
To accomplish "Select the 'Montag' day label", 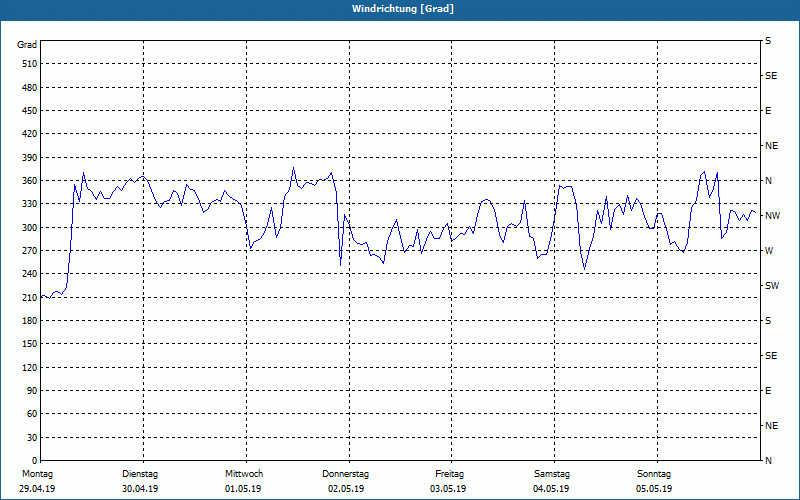I will coord(37,474).
